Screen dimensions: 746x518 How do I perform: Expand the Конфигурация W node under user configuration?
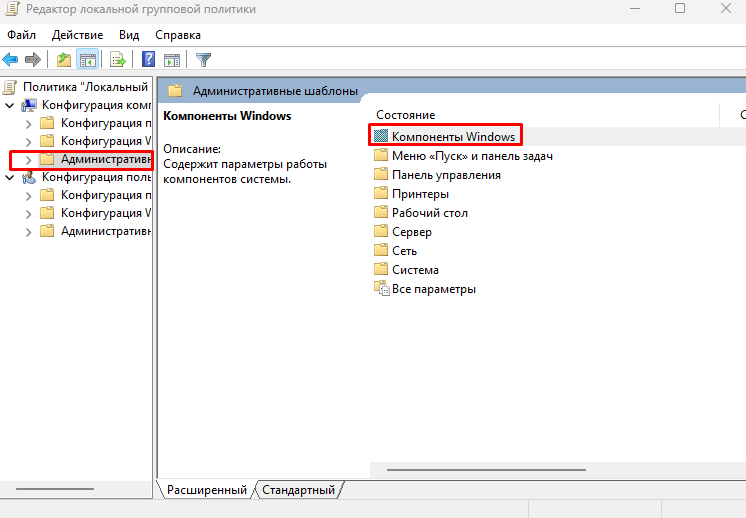click(x=29, y=214)
